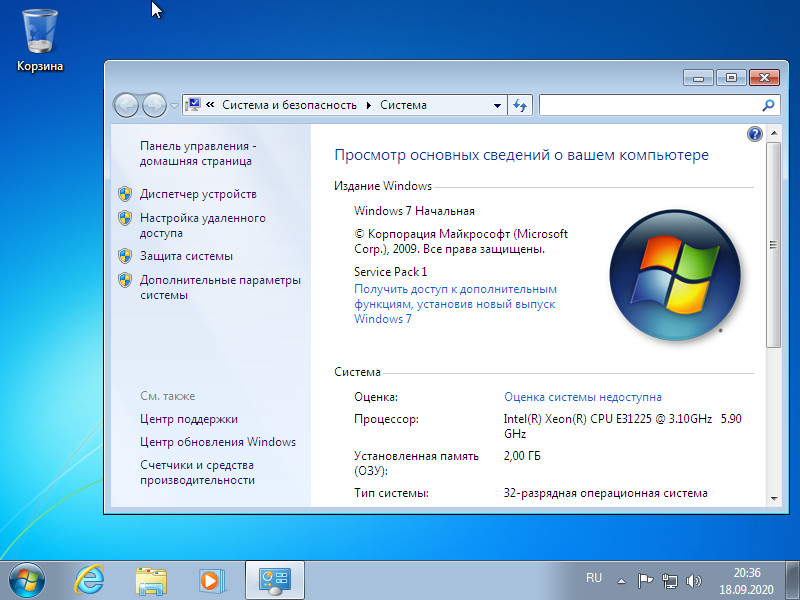Open volume speaker tray icon
The height and width of the screenshot is (600, 800).
(694, 581)
